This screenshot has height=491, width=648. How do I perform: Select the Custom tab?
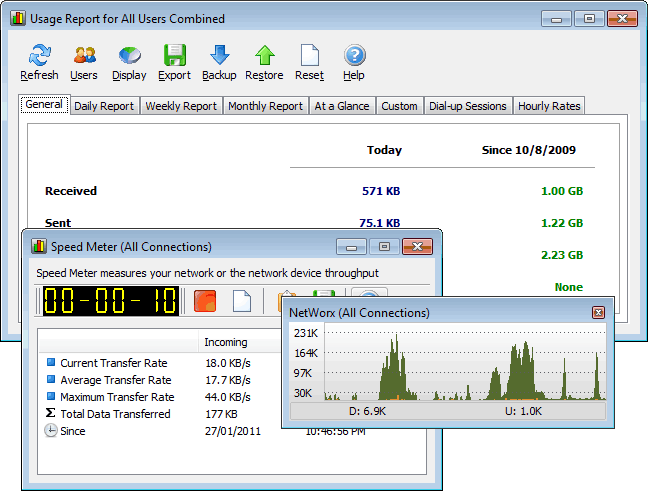pyautogui.click(x=399, y=106)
